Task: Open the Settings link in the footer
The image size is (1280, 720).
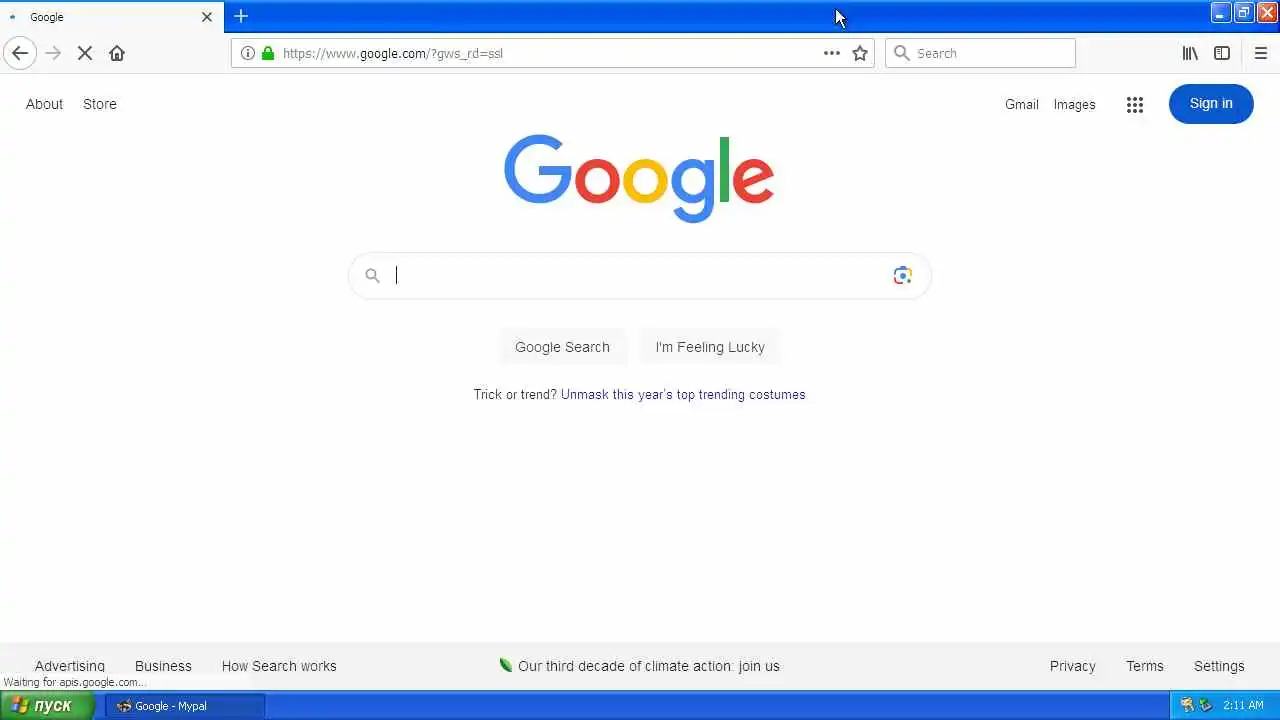Action: [x=1219, y=666]
